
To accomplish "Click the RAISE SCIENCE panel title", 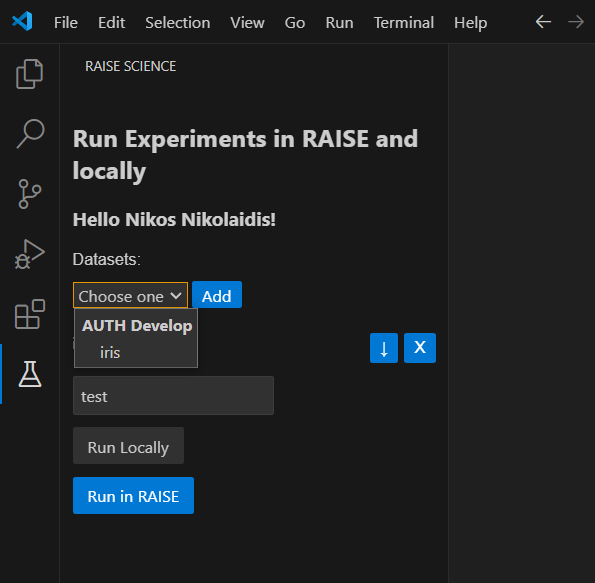I will 131,66.
